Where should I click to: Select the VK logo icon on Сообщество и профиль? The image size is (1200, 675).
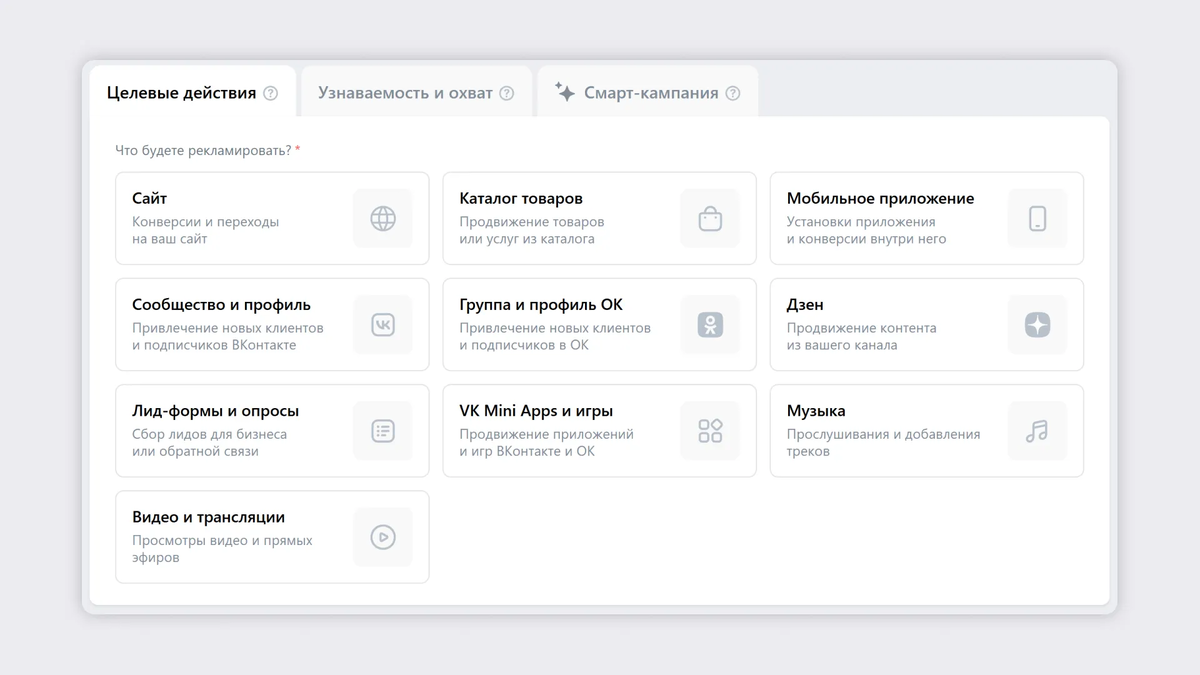point(383,324)
